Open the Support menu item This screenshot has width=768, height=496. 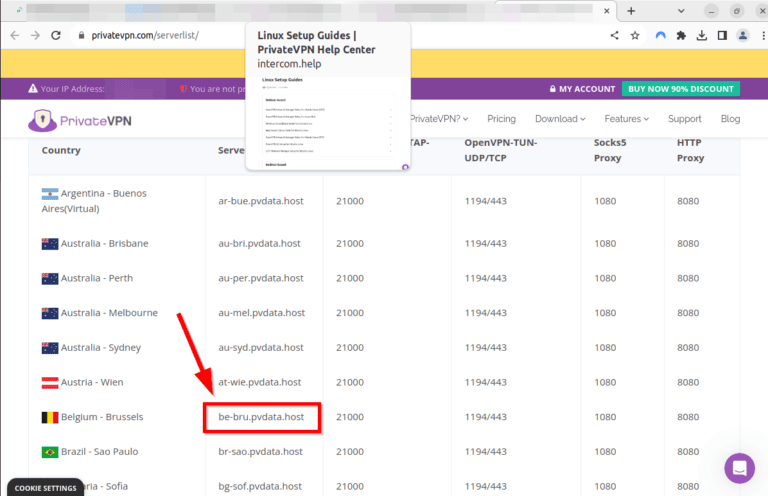tap(684, 119)
